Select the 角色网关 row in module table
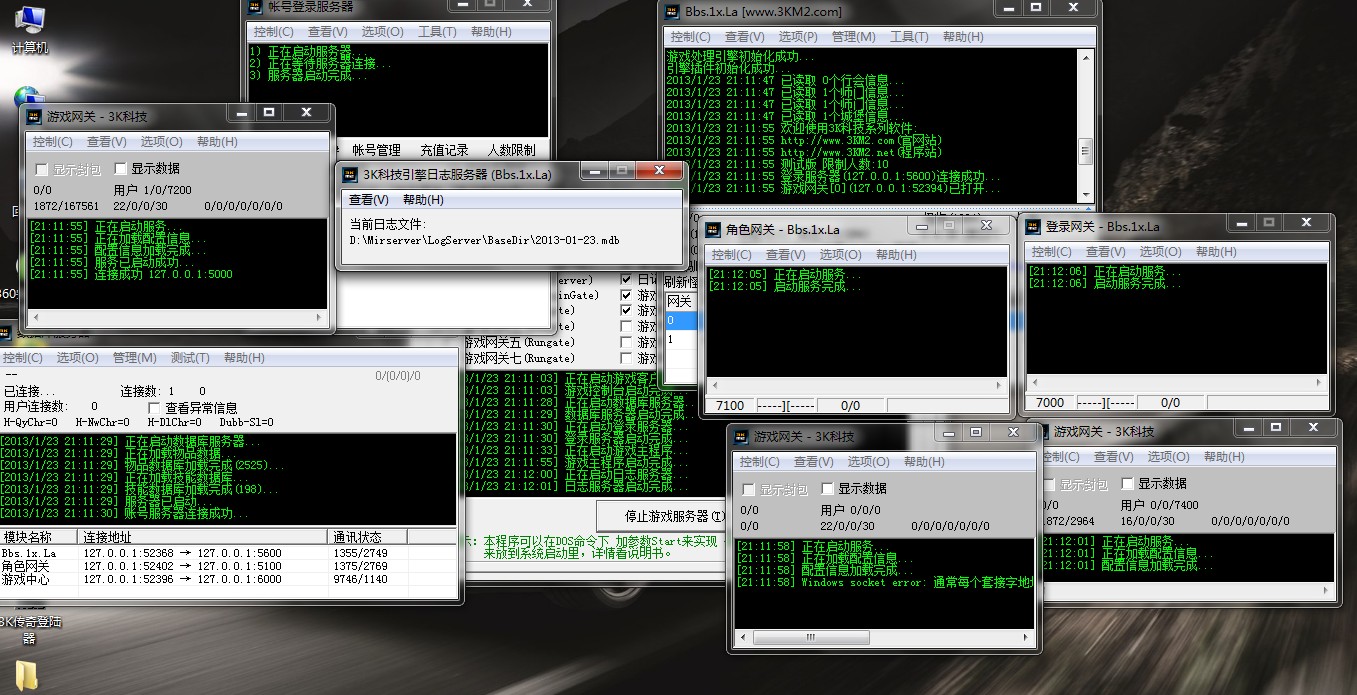Image resolution: width=1357 pixels, height=695 pixels. pos(229,566)
